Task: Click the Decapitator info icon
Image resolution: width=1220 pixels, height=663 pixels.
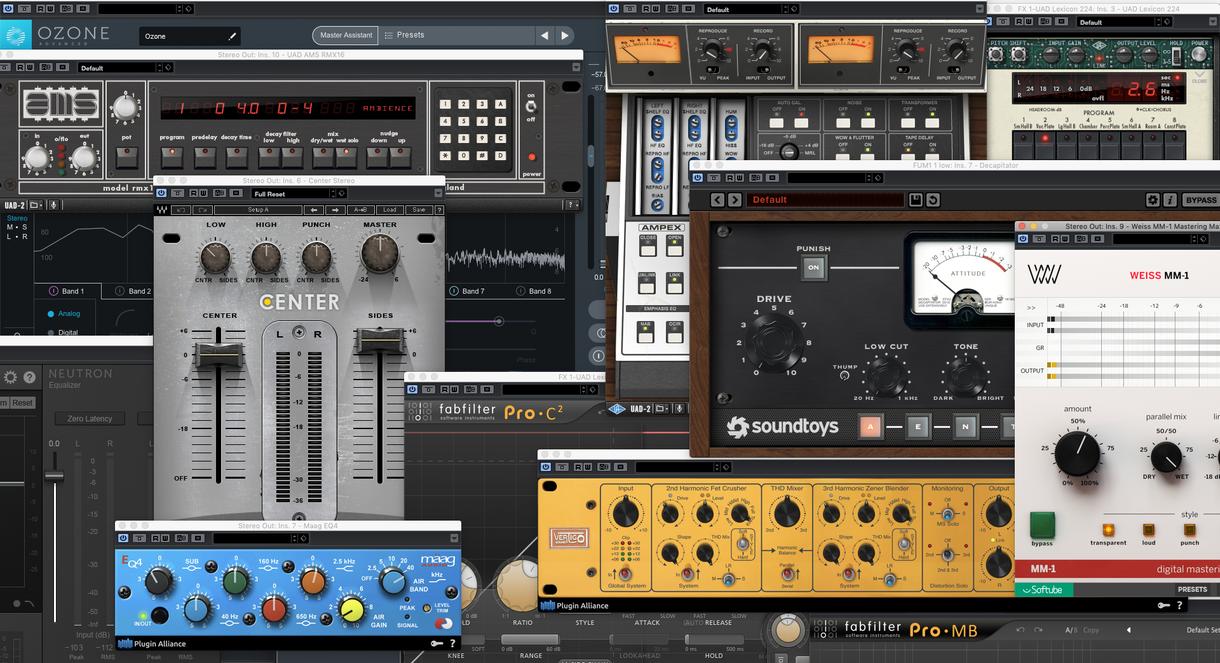Action: 1170,200
